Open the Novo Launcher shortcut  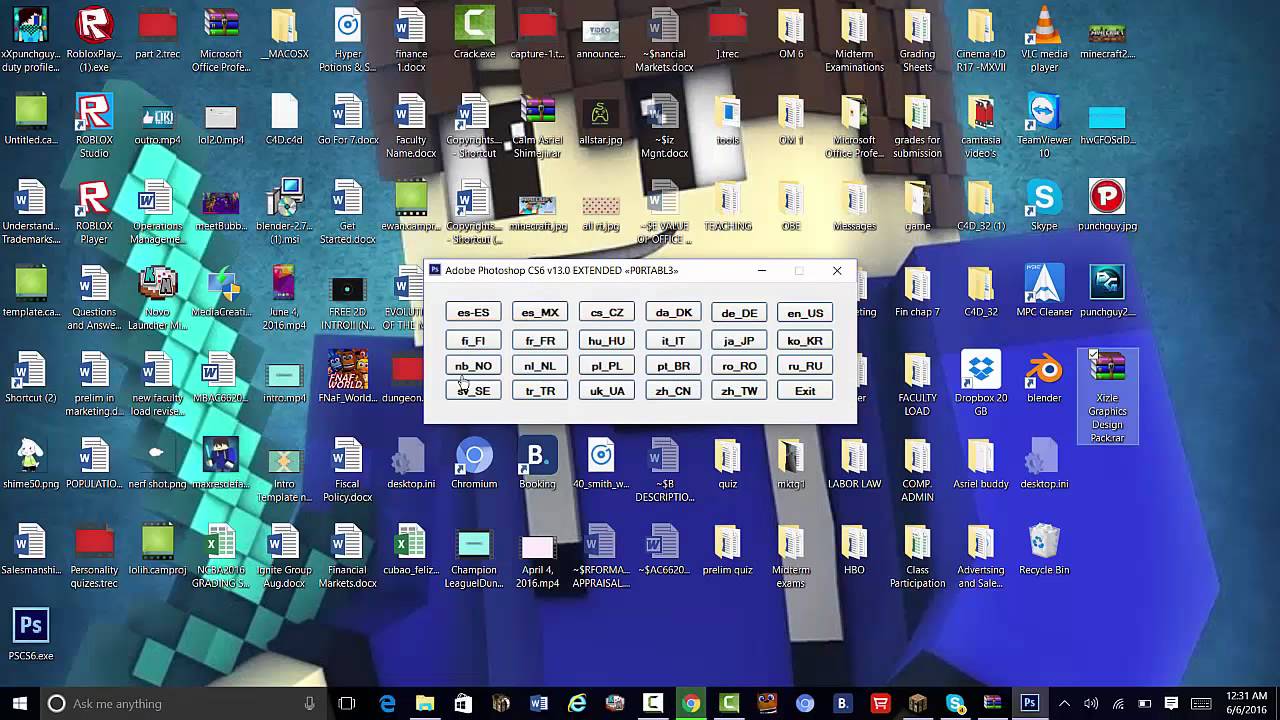(x=157, y=298)
